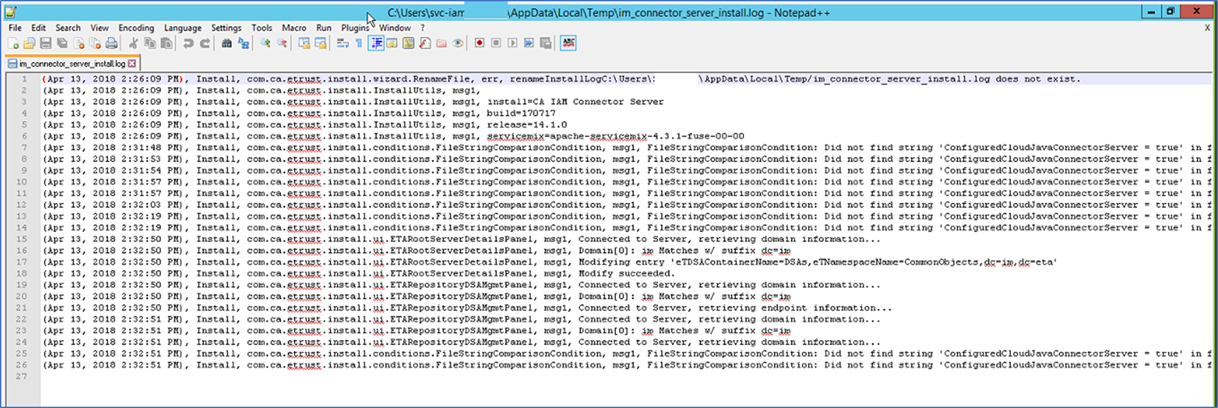Click line 1 RenameFile error entry
Screen dimensions: 1218x408
tap(561, 78)
